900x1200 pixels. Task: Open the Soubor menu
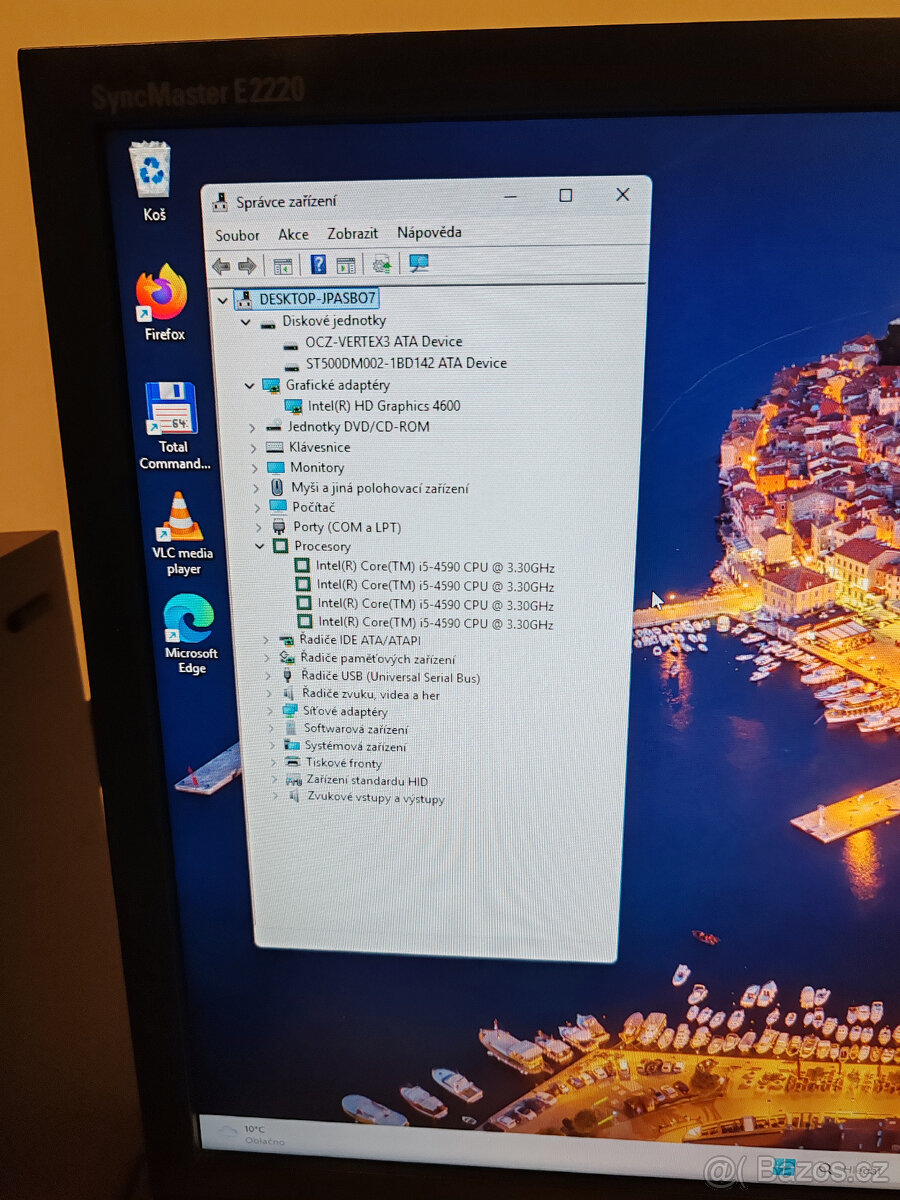click(x=236, y=233)
